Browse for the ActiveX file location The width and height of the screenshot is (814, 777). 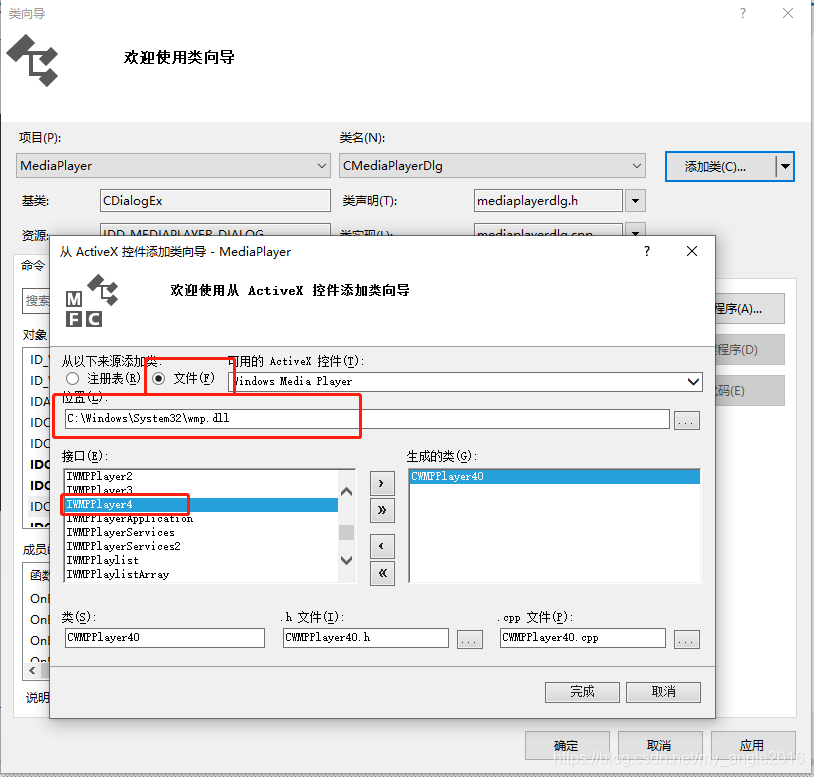[686, 420]
